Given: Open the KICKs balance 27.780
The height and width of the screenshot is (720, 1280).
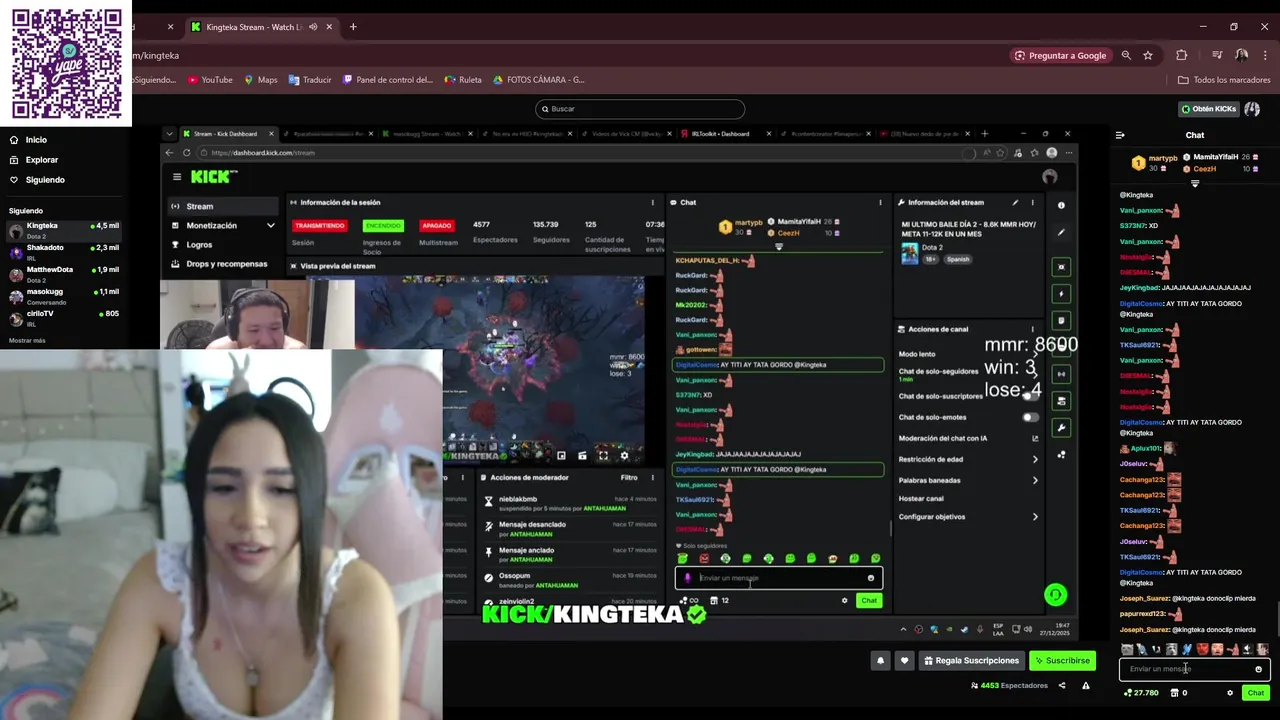Looking at the screenshot, I should click(1141, 693).
